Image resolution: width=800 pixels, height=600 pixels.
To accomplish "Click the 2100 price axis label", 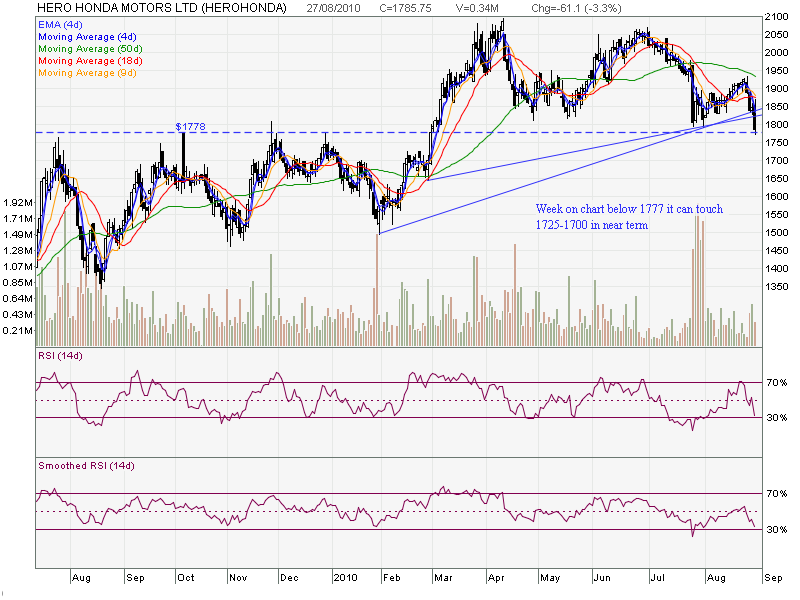I will tap(777, 17).
